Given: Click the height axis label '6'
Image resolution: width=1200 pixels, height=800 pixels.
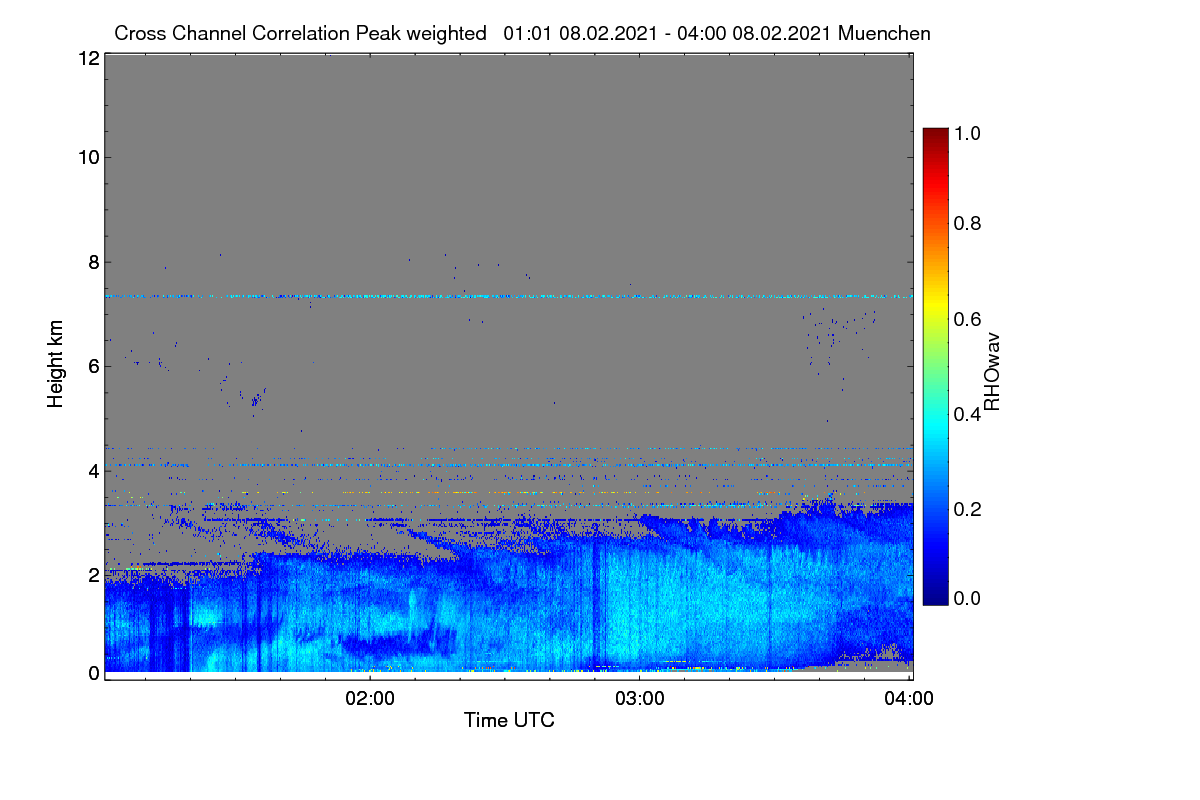Looking at the screenshot, I should [x=93, y=366].
